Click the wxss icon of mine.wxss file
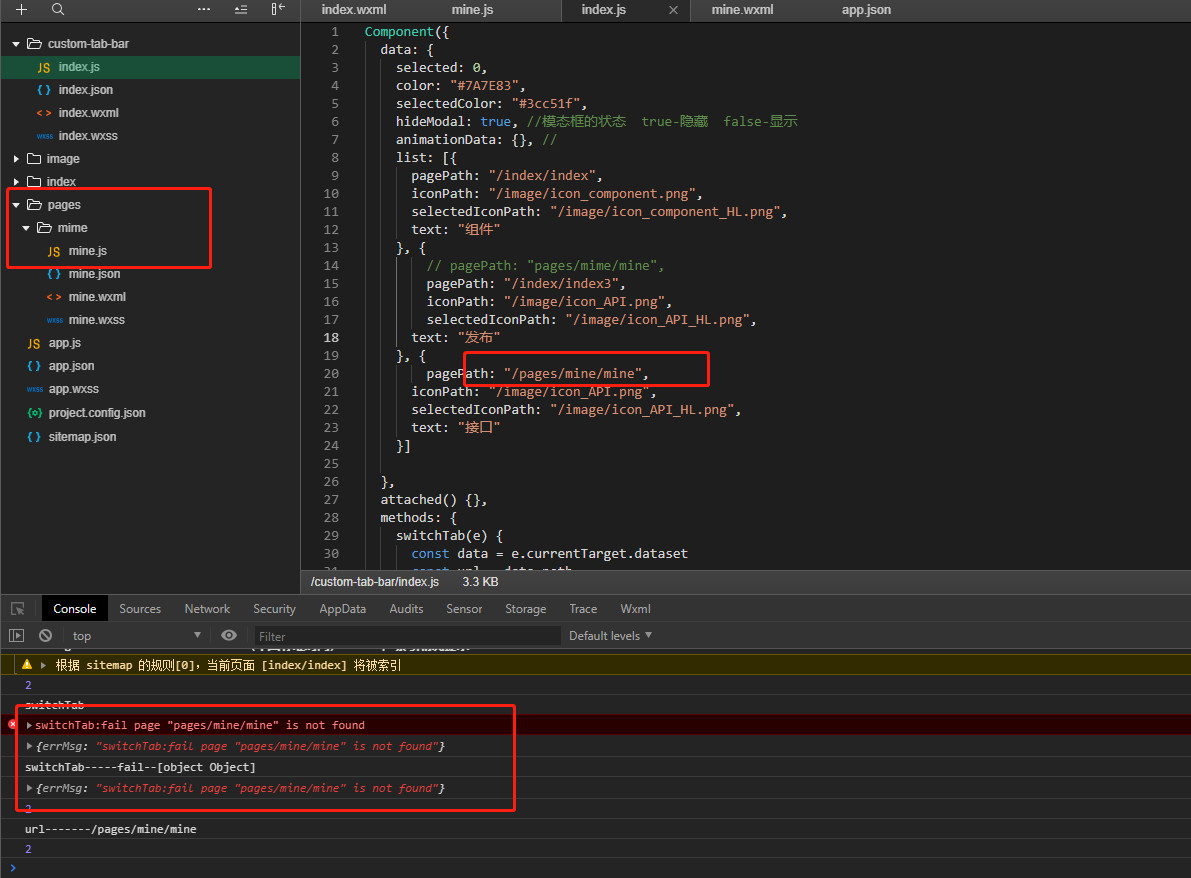This screenshot has height=878, width=1191. (55, 320)
